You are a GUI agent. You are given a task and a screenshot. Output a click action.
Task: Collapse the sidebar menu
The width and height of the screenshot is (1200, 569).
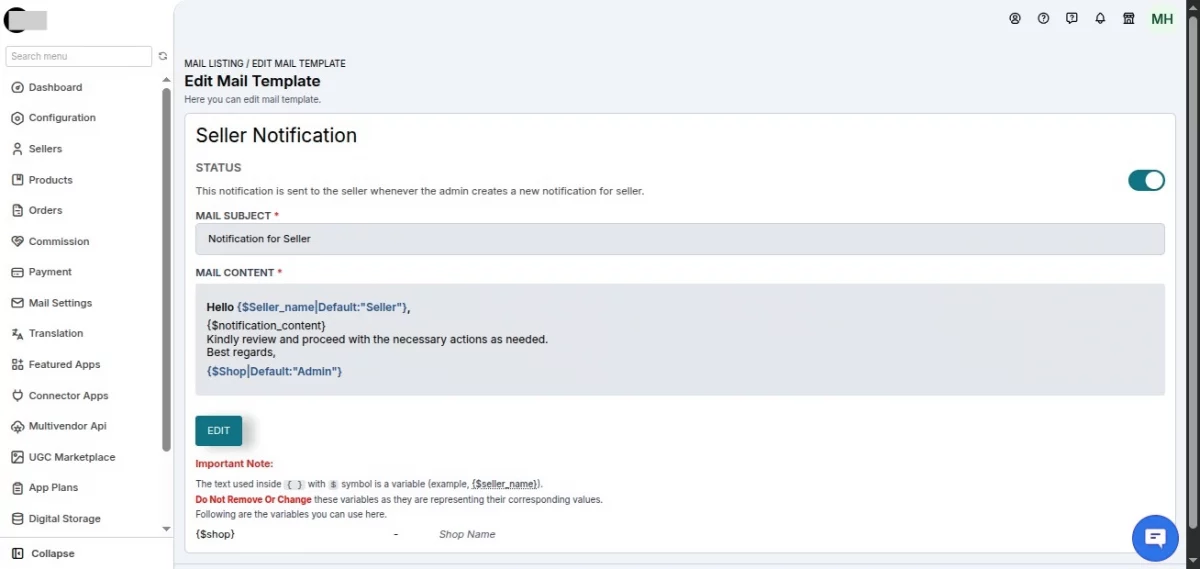click(43, 553)
